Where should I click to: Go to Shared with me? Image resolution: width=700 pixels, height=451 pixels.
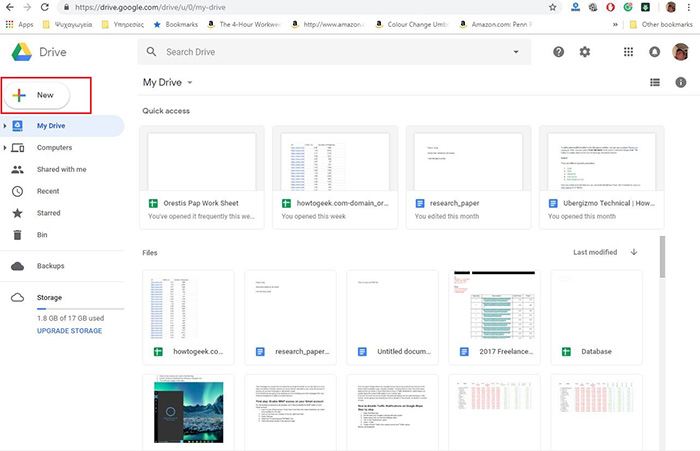click(61, 169)
